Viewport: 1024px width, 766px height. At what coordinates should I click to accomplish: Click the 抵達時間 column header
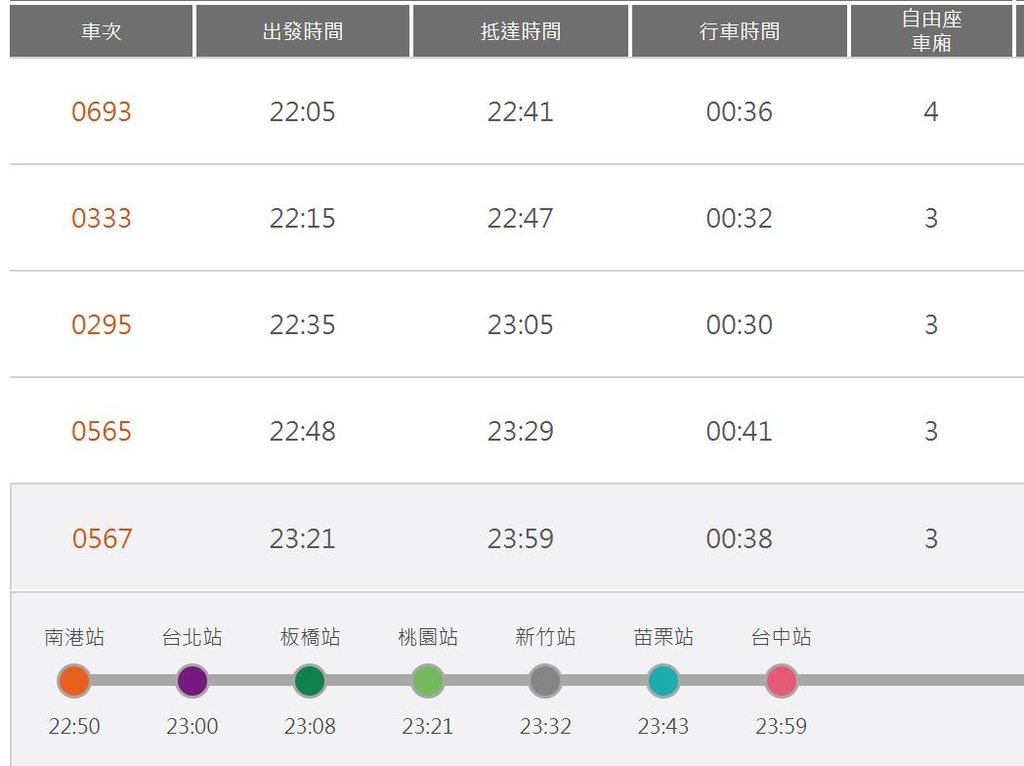coord(520,31)
